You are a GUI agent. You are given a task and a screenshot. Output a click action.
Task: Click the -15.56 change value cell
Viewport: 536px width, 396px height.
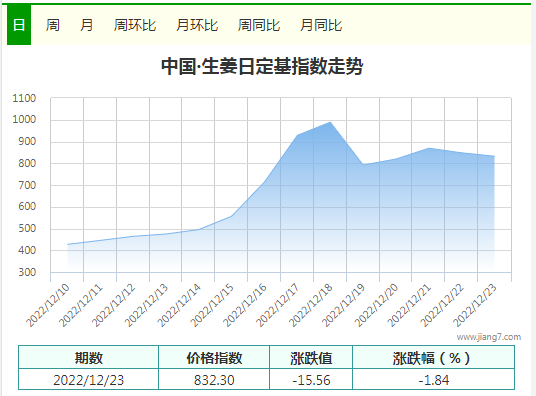pyautogui.click(x=311, y=380)
